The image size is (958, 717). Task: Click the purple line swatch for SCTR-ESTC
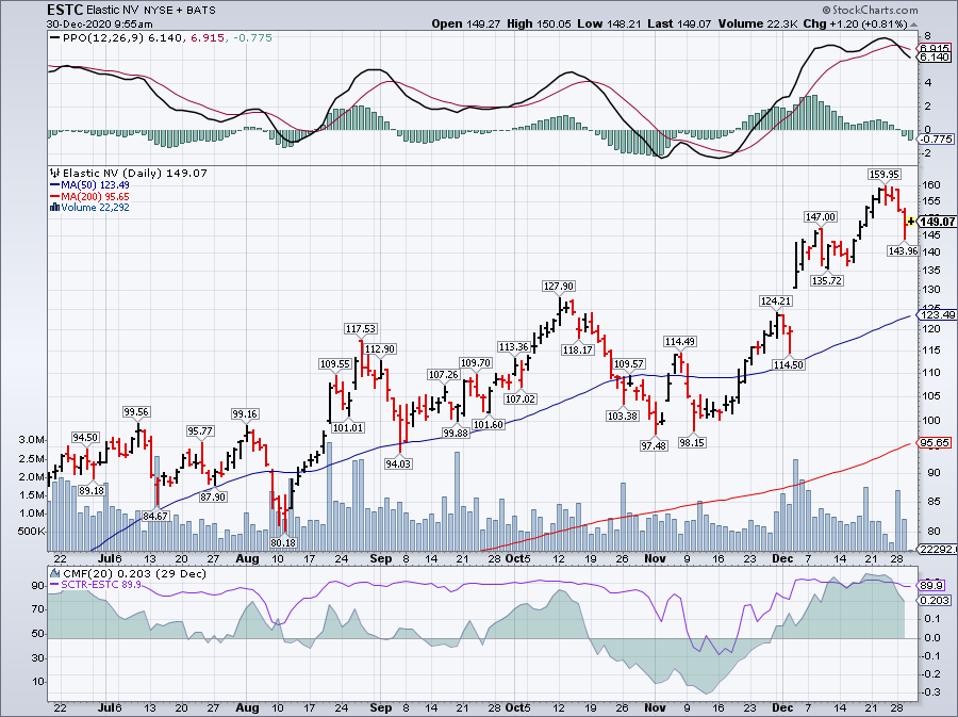(x=54, y=585)
